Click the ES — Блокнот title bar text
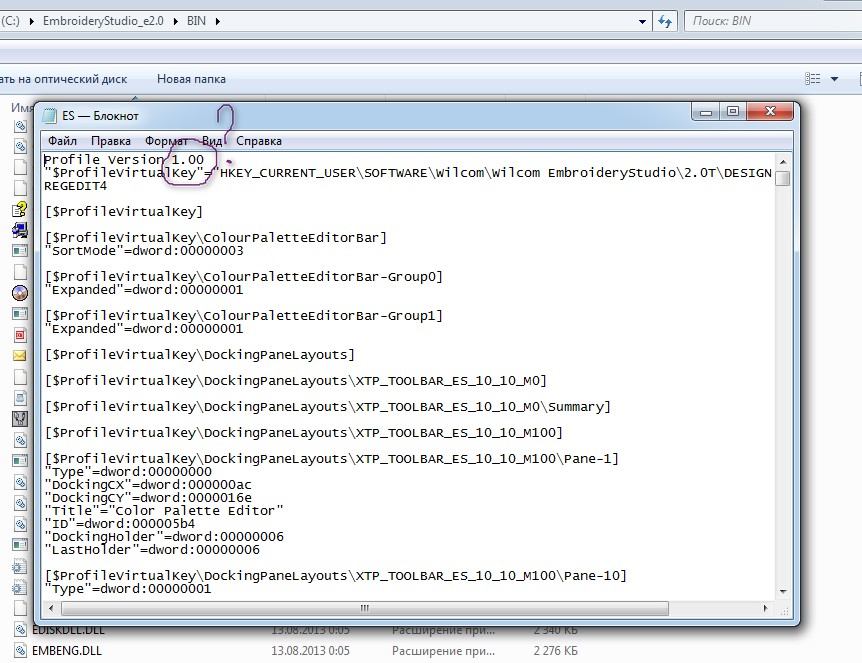Screen dimensions: 862x663 [100, 116]
